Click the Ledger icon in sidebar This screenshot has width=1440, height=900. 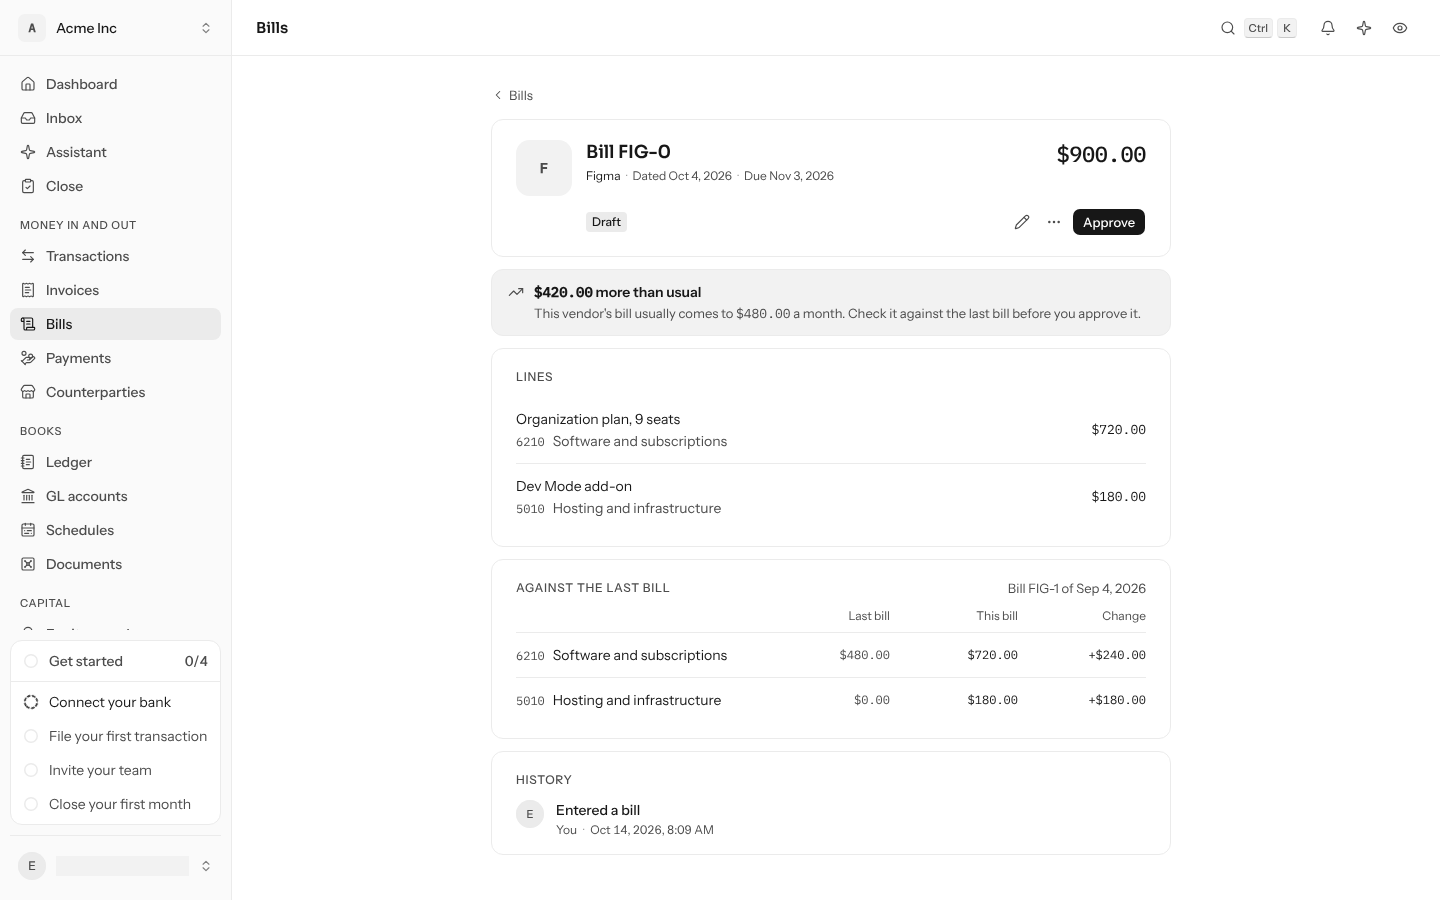coord(28,462)
